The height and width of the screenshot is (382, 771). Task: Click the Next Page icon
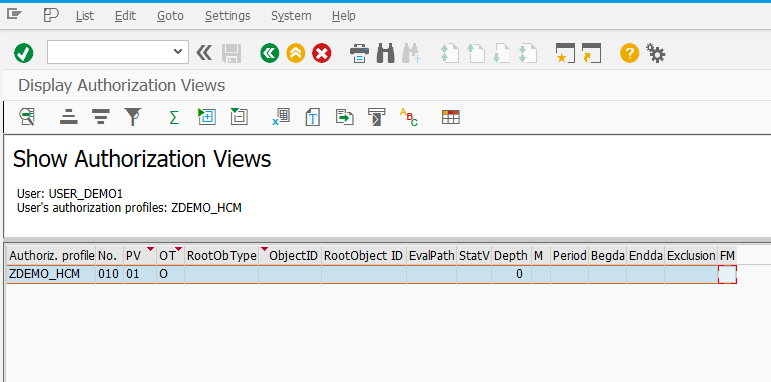tap(502, 53)
